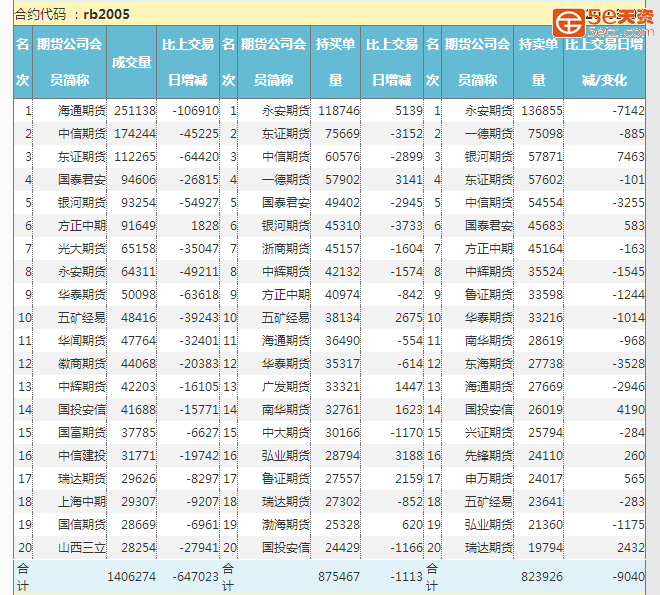
Task: Select 山西三立 row entry
Action: (x=82, y=547)
